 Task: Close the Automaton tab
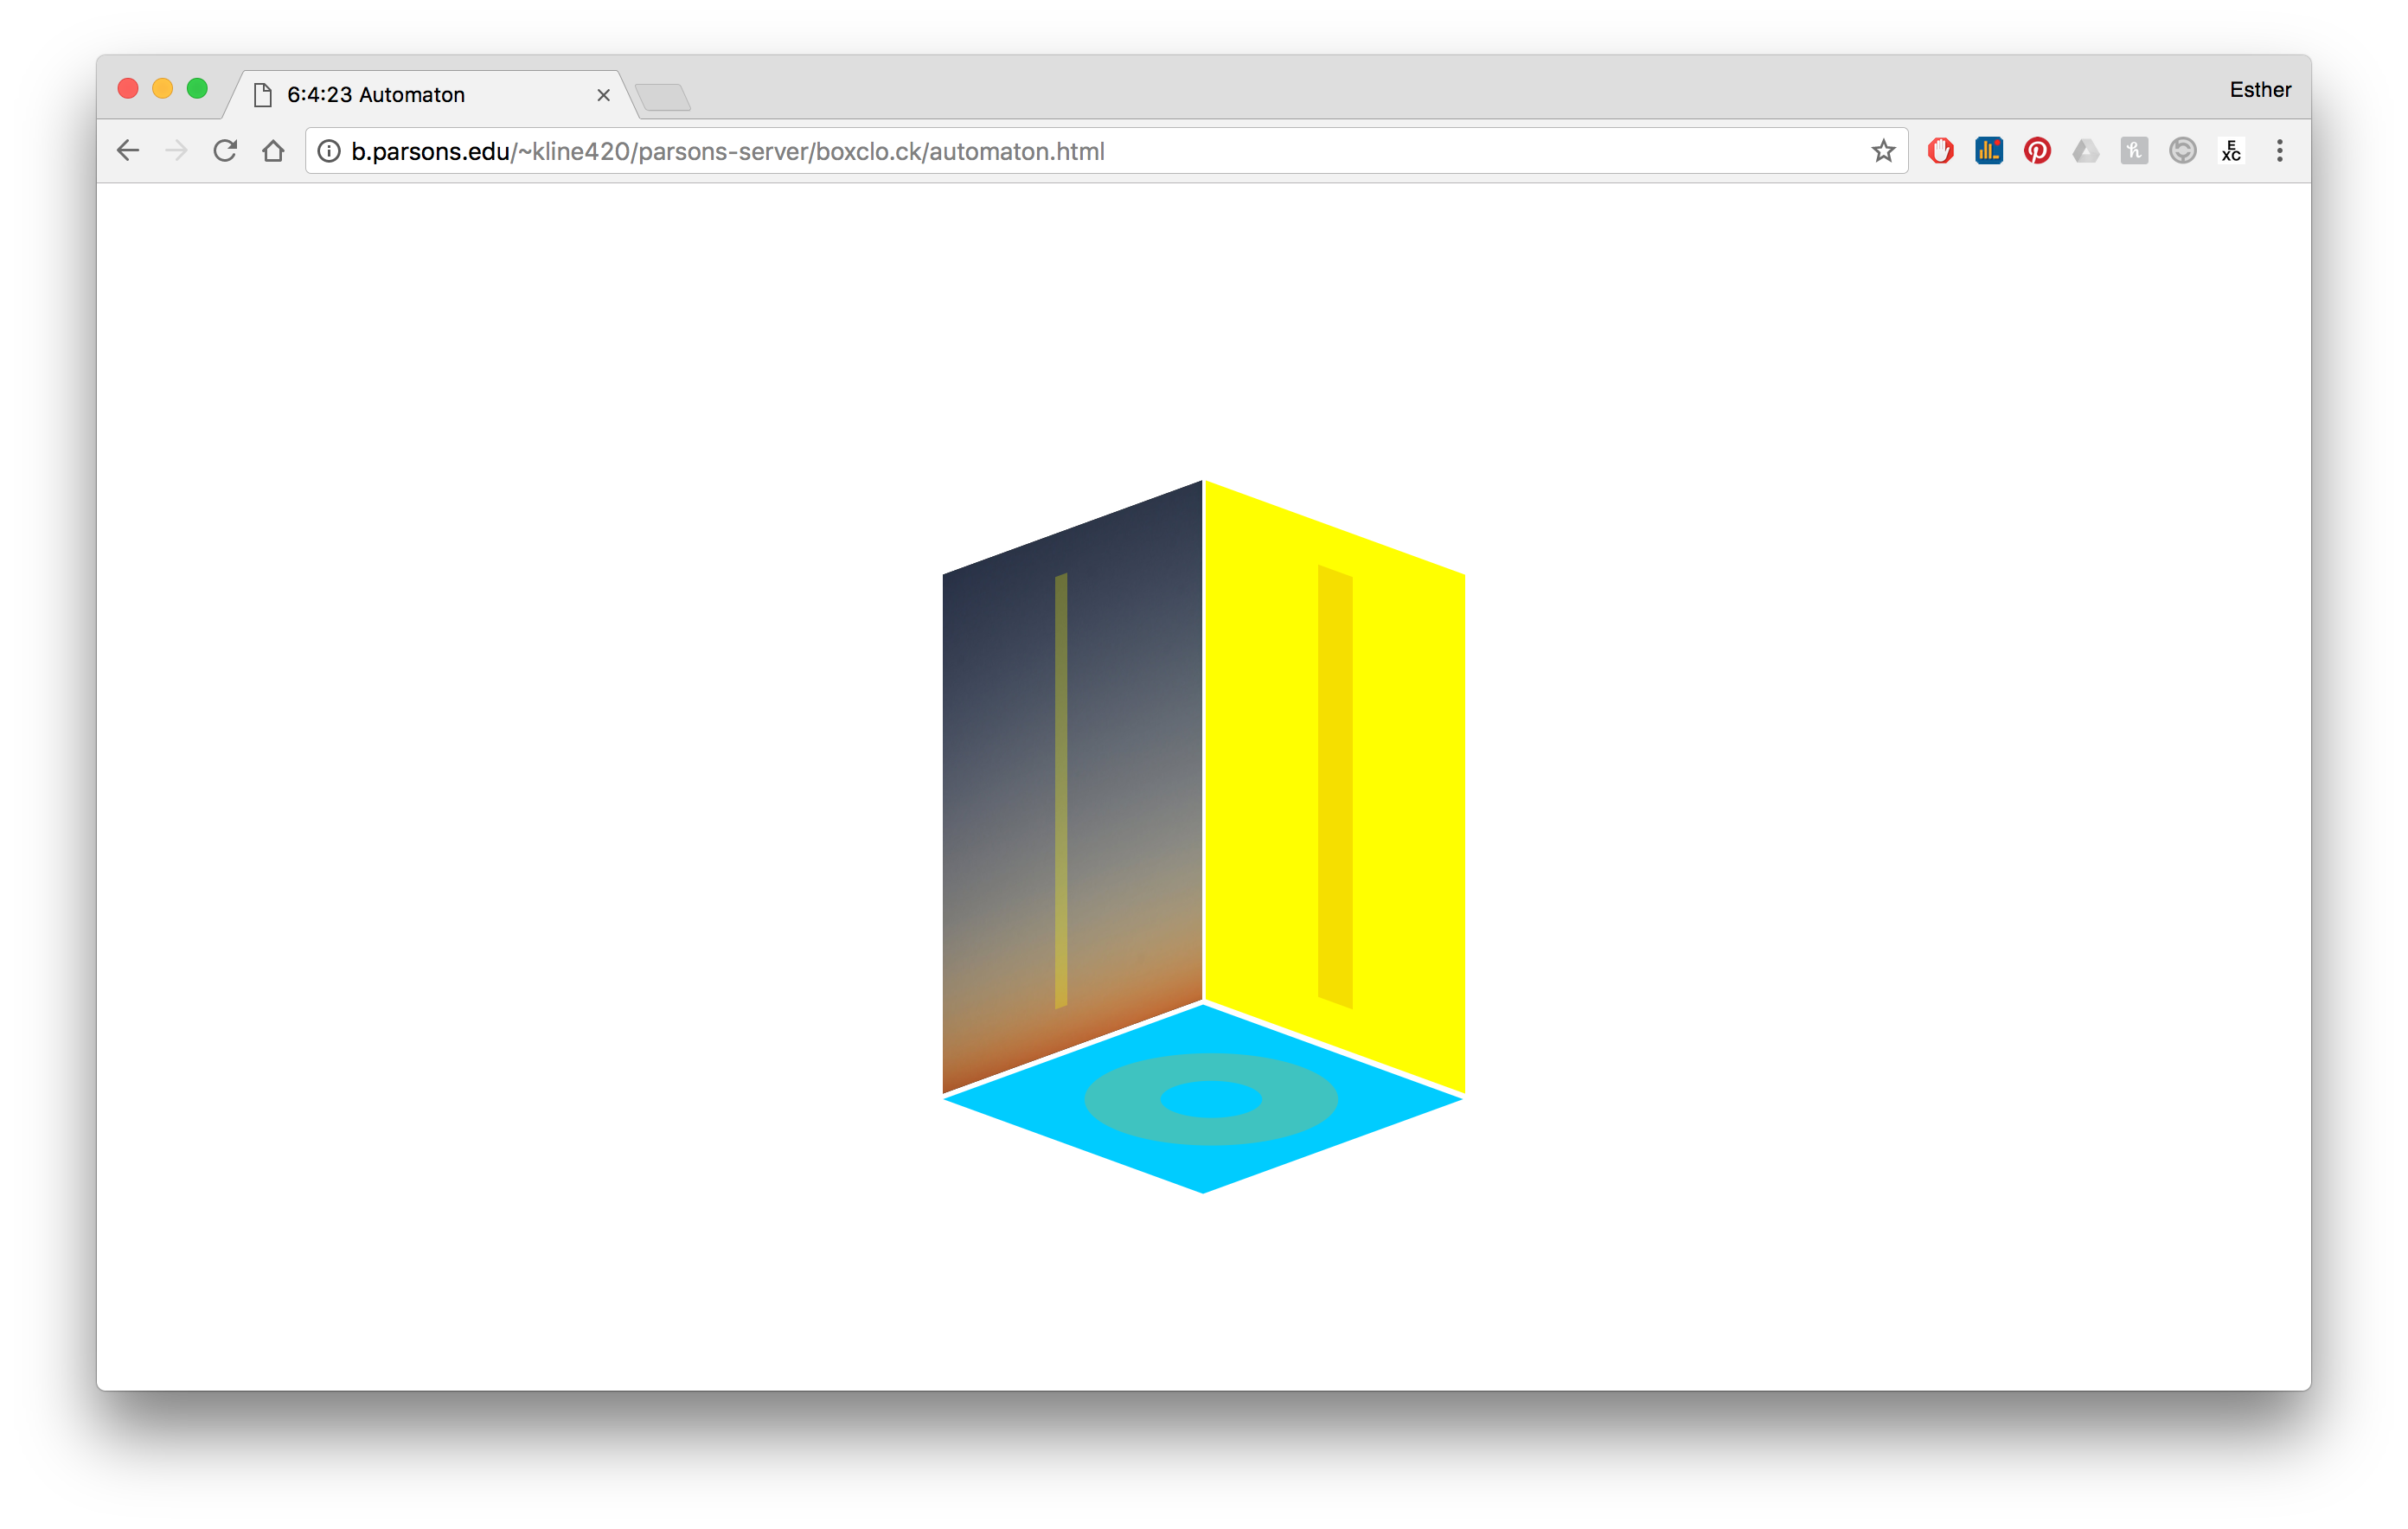click(x=603, y=95)
